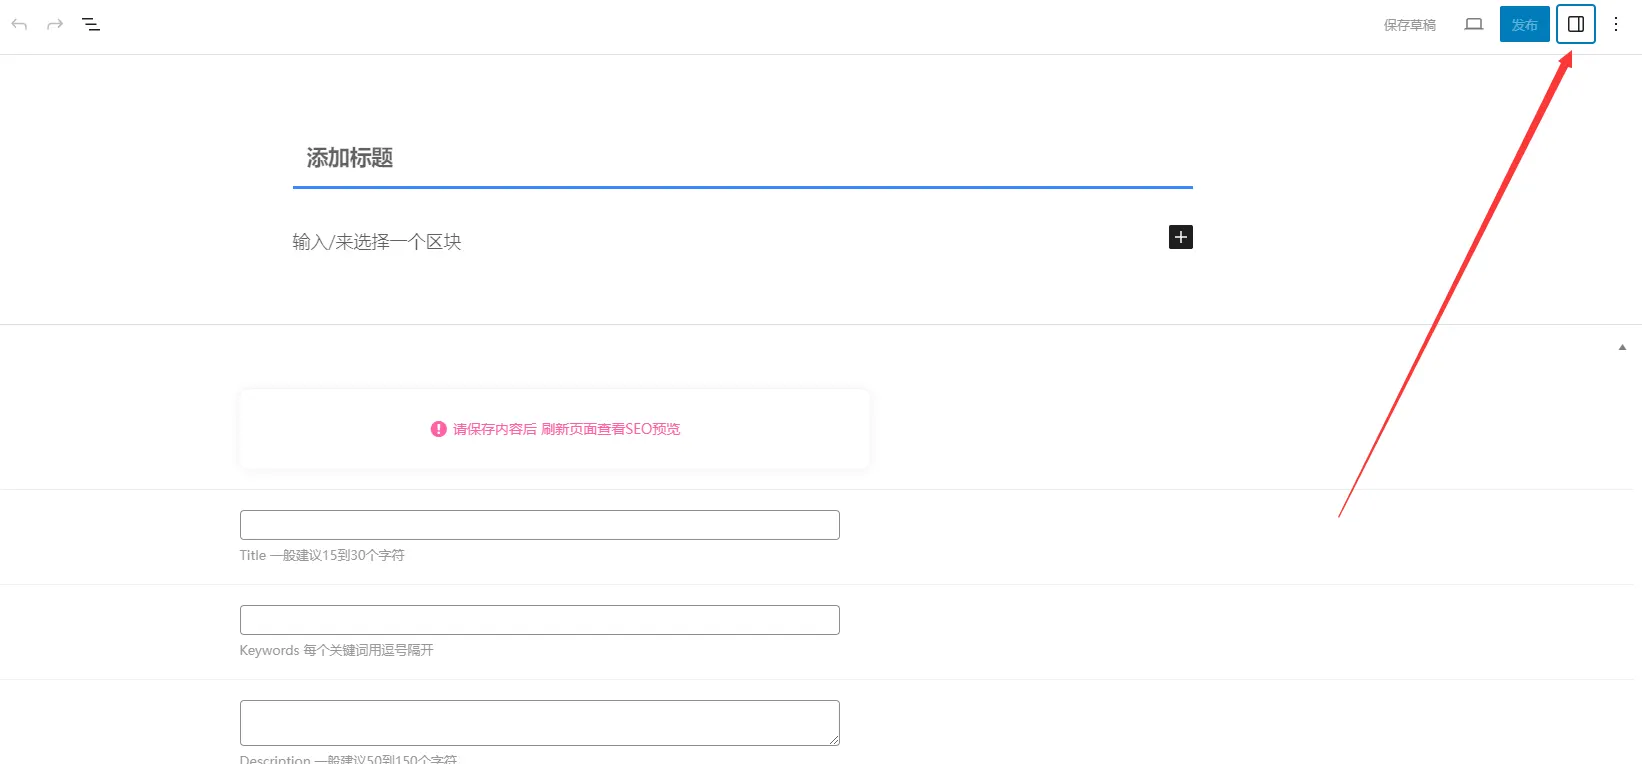The width and height of the screenshot is (1642, 764).
Task: Click the blue 发布 publish button
Action: point(1525,24)
